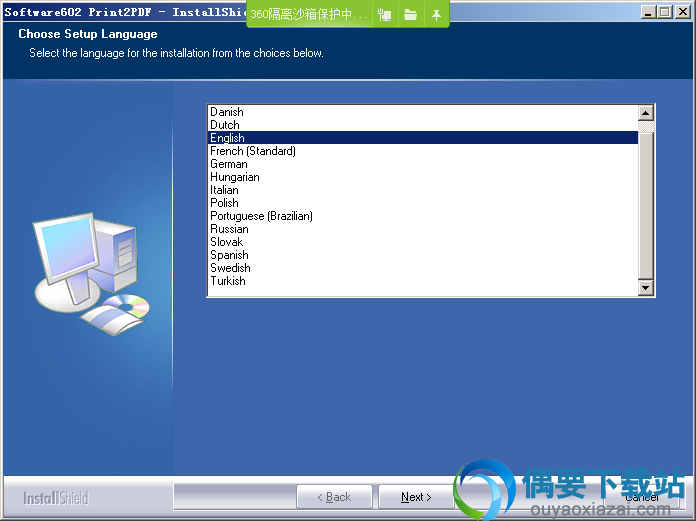696x521 pixels.
Task: Choose Russian in the language list
Action: point(423,229)
